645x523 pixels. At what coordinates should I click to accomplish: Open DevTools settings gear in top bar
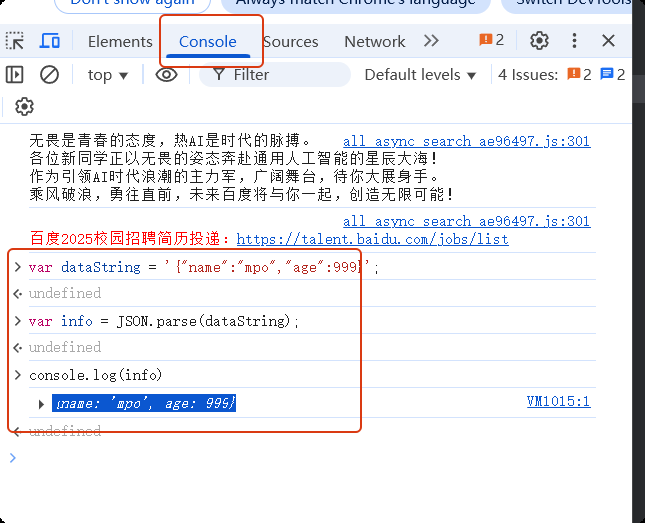(x=539, y=41)
